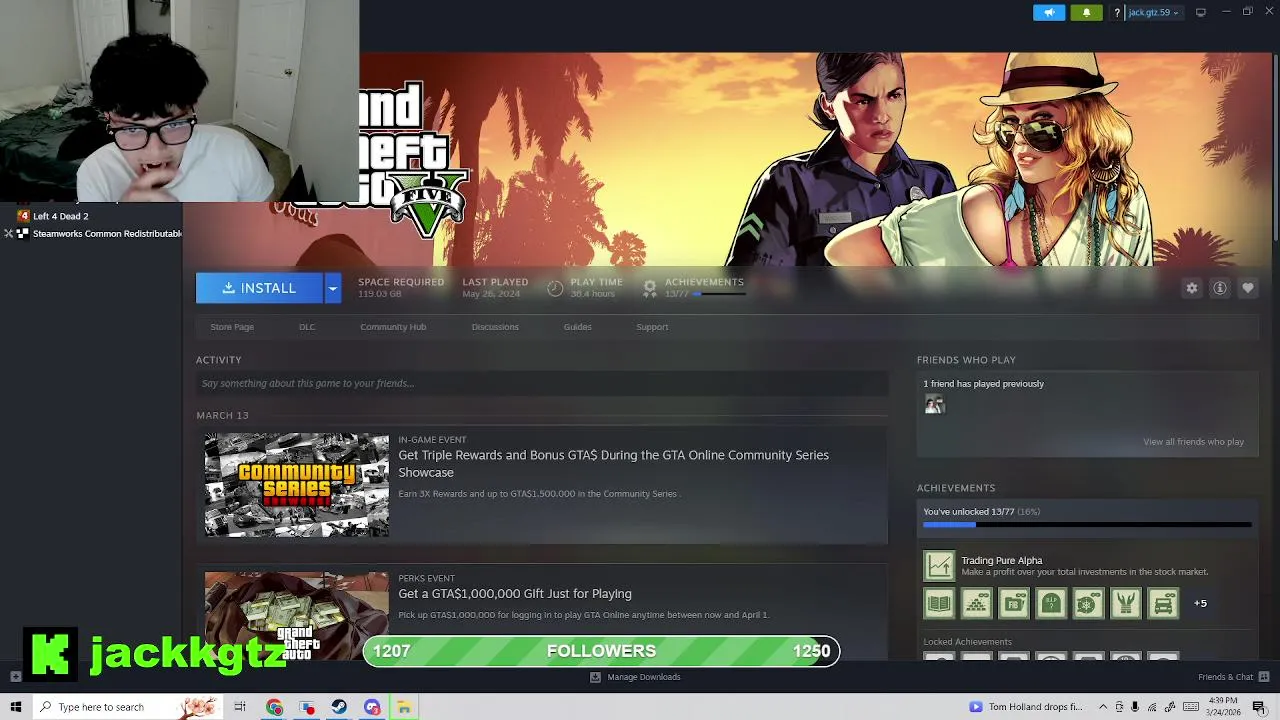The width and height of the screenshot is (1280, 720).
Task: Click 'View all friends who play' link
Action: click(1193, 442)
